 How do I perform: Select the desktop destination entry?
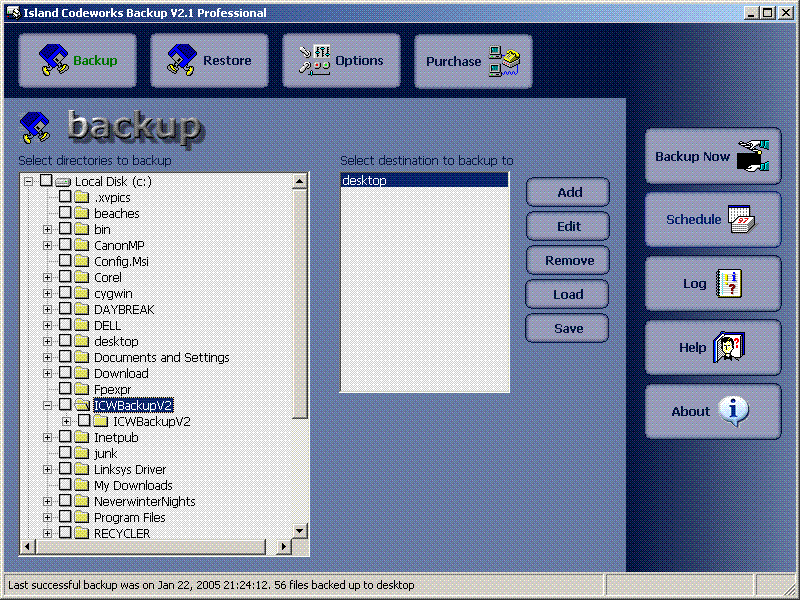(x=424, y=180)
